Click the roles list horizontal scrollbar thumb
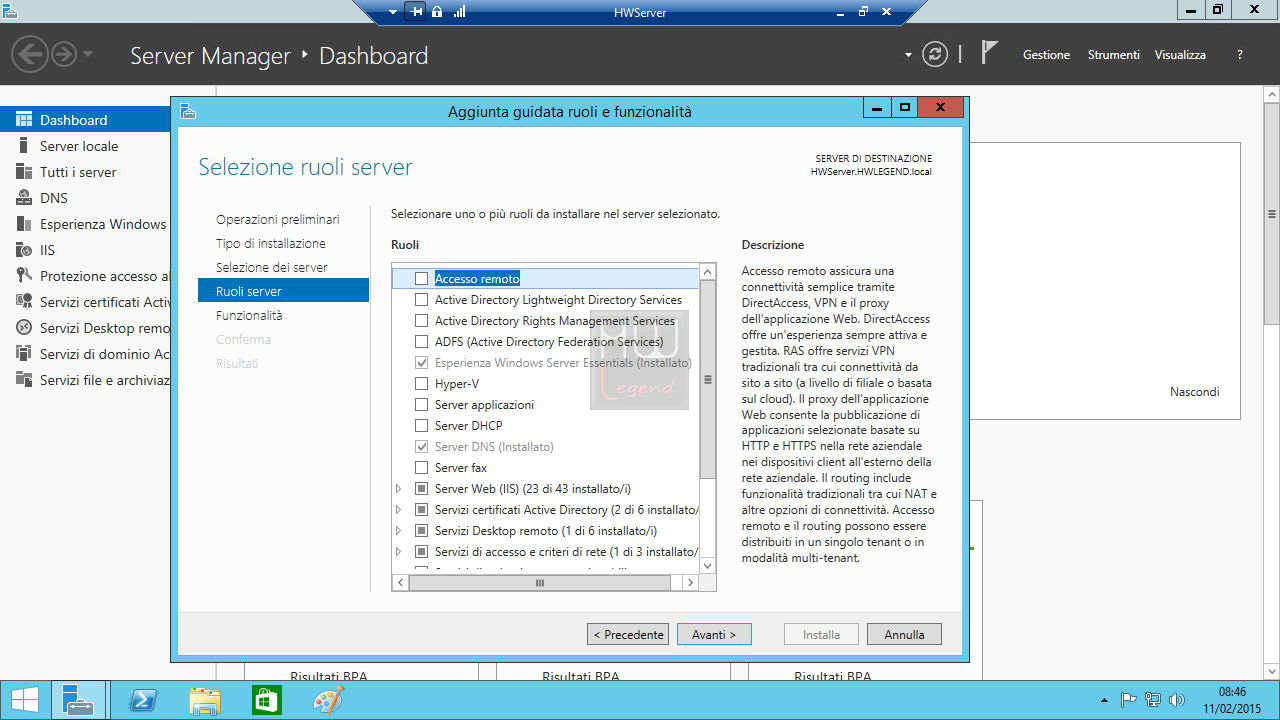The image size is (1280, 720). (539, 582)
